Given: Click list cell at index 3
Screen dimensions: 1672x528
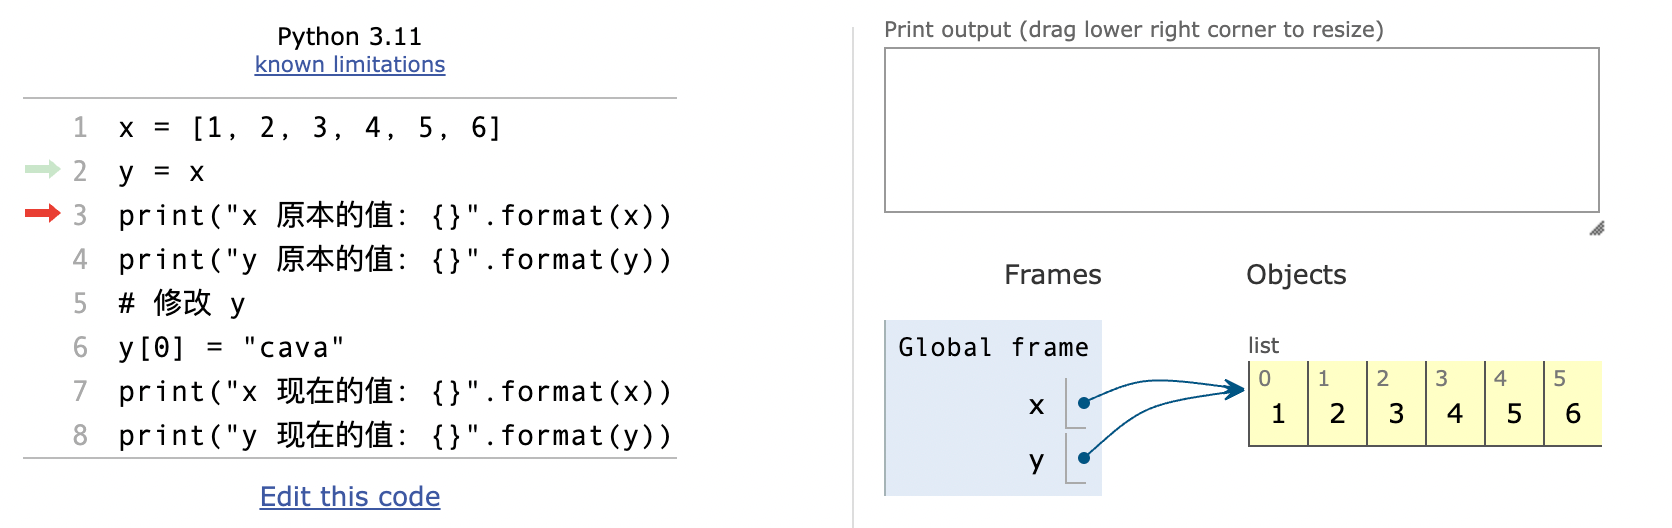Looking at the screenshot, I should [1455, 404].
